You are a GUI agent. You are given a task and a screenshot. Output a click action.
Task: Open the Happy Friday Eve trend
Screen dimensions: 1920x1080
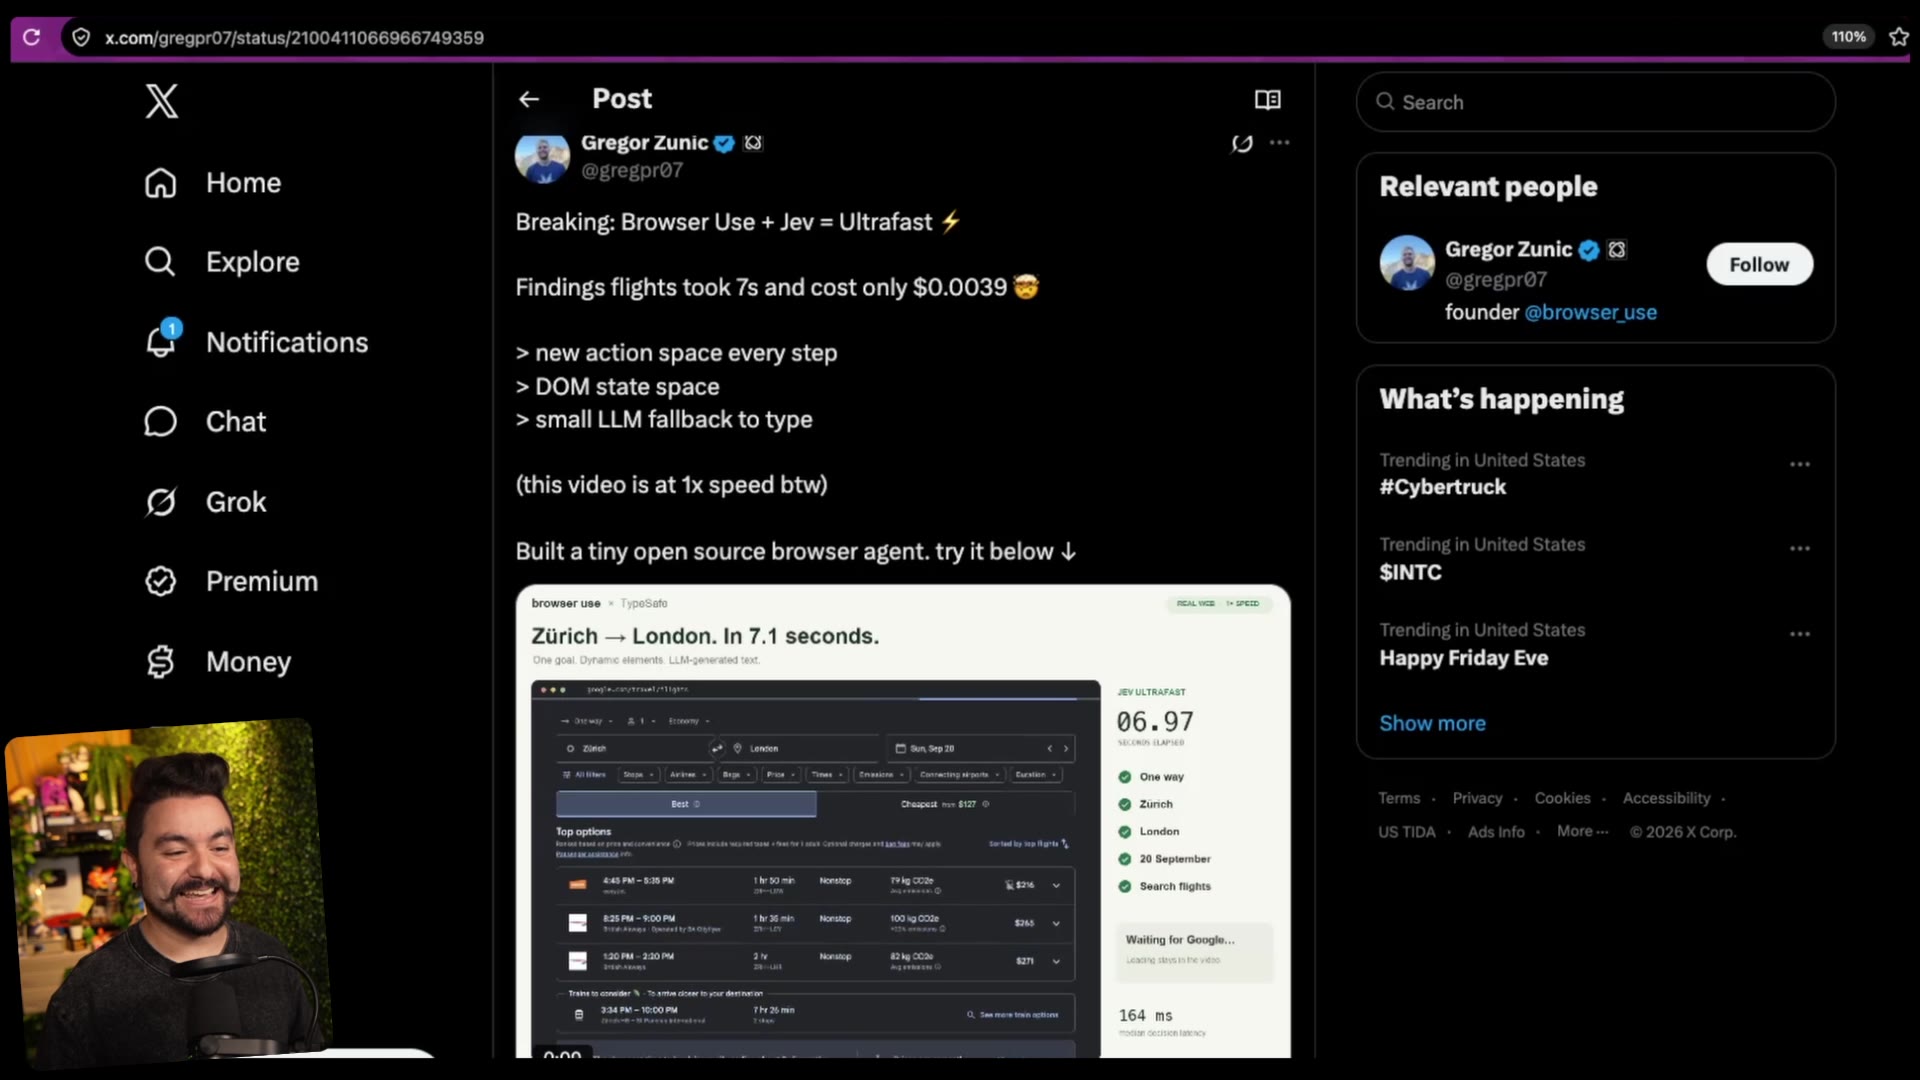[1463, 658]
